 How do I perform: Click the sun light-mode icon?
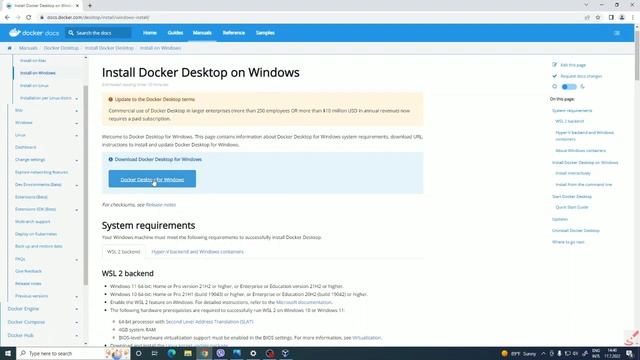tap(555, 87)
